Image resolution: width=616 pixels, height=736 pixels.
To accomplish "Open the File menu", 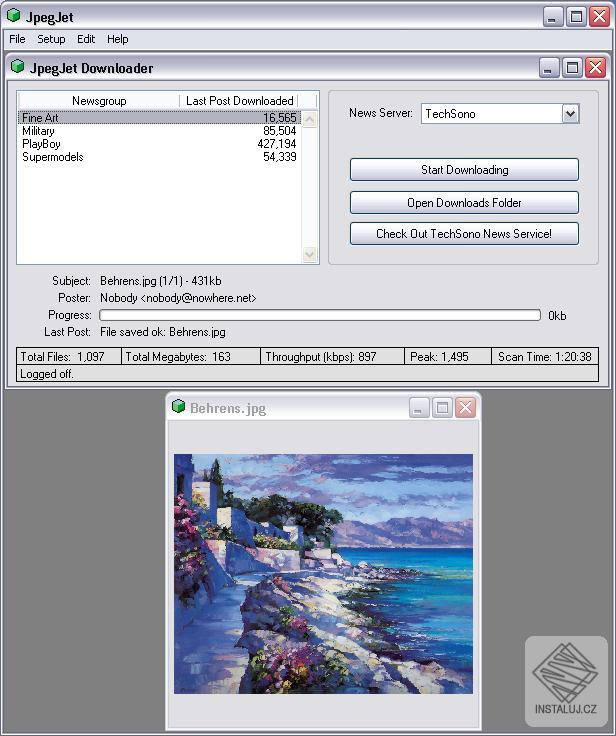I will 17,39.
